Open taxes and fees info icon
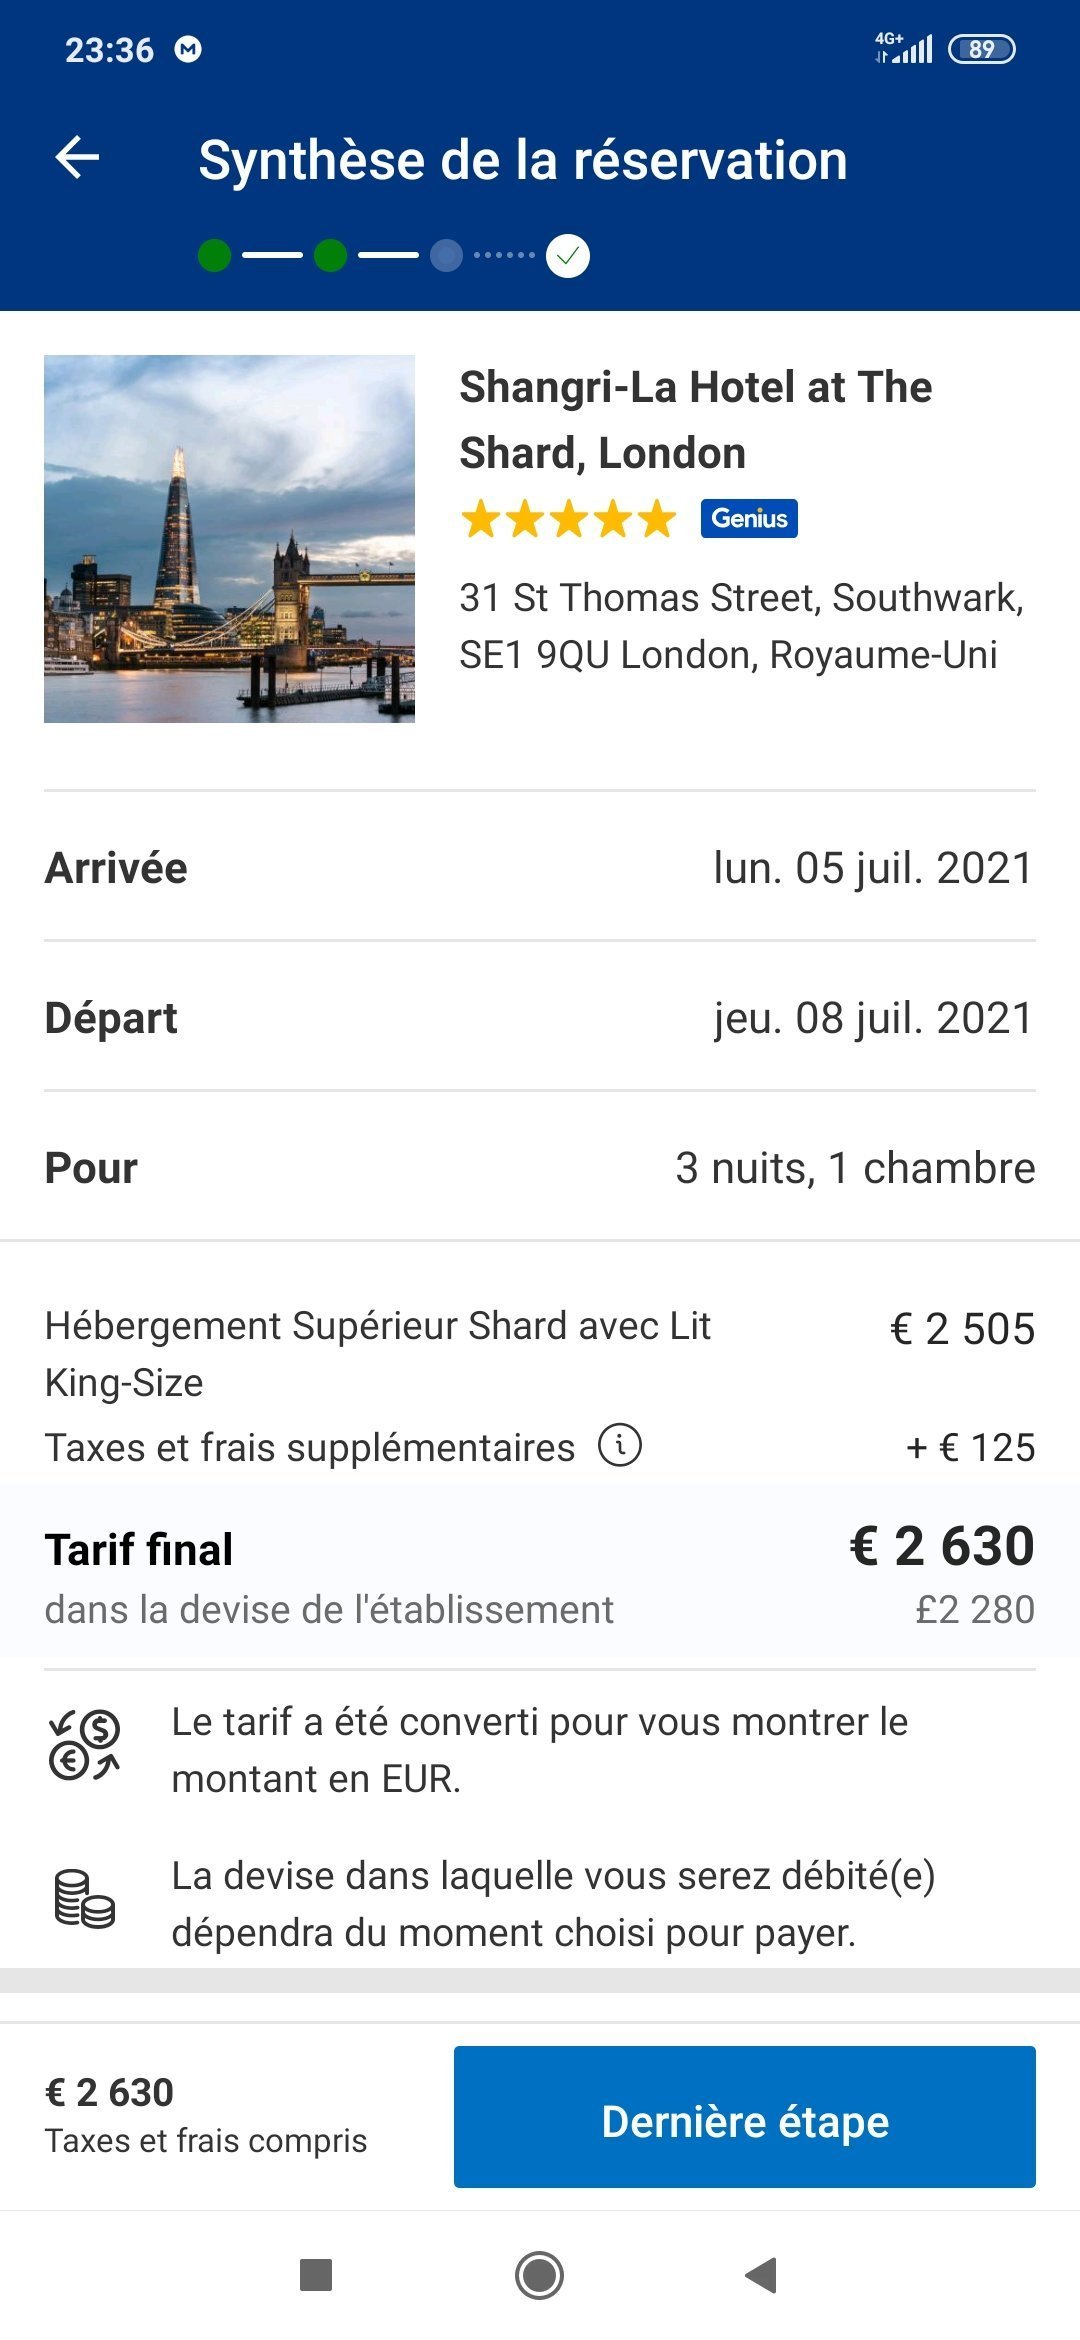 pyautogui.click(x=620, y=1445)
